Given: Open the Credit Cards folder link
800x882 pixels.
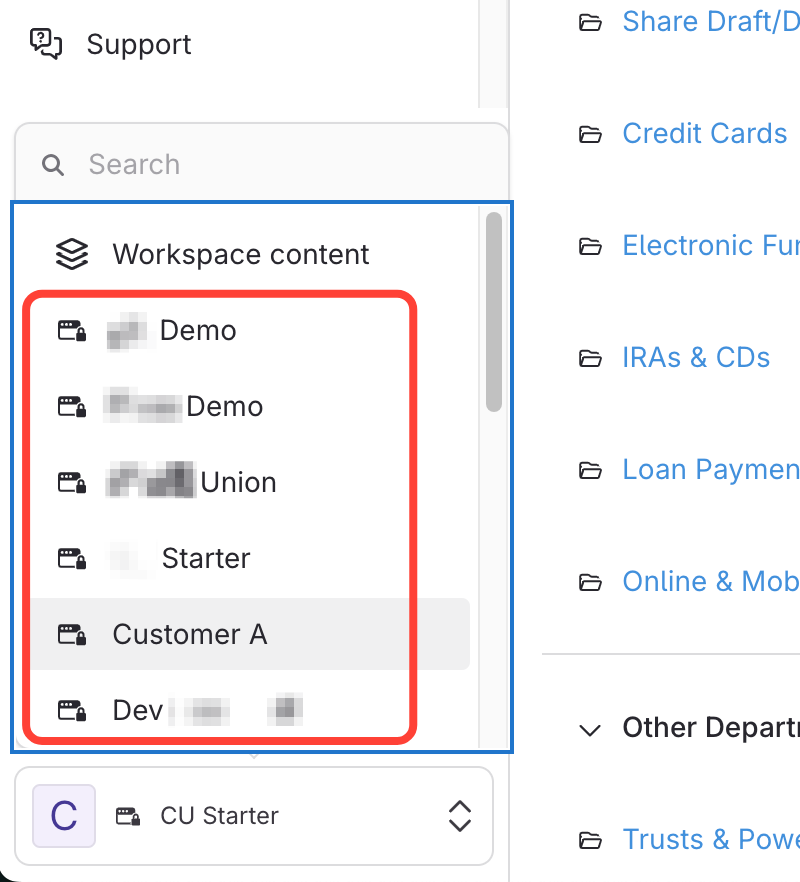Looking at the screenshot, I should click(x=704, y=134).
